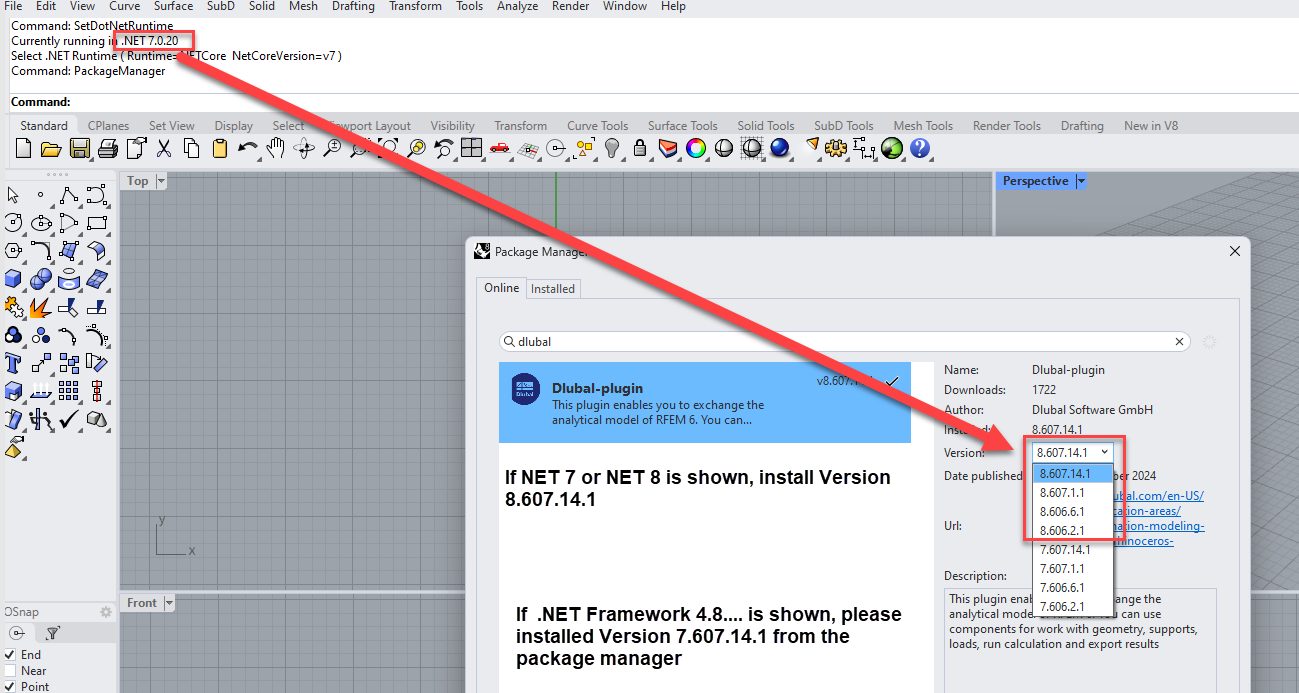This screenshot has height=693, width=1299.
Task: Click the blue Render sphere icon
Action: coord(780,149)
